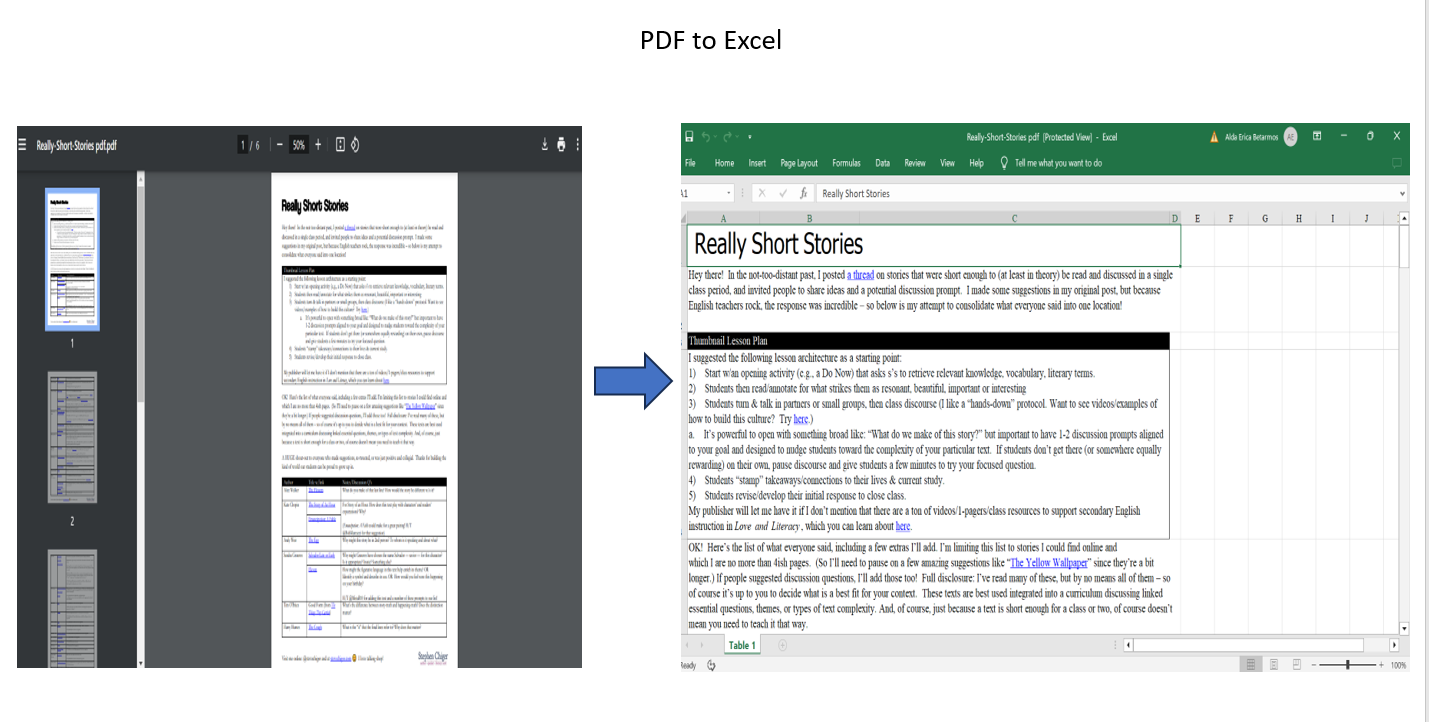The height and width of the screenshot is (722, 1429).
Task: Open the Page Layout ribbon tab
Action: 799,163
